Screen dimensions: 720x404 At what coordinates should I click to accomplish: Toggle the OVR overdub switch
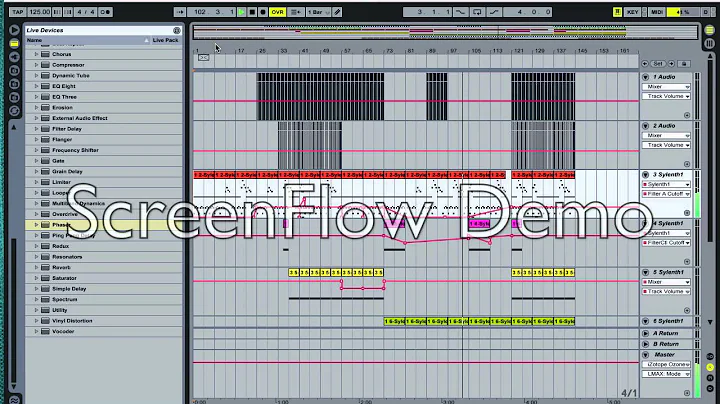[277, 12]
